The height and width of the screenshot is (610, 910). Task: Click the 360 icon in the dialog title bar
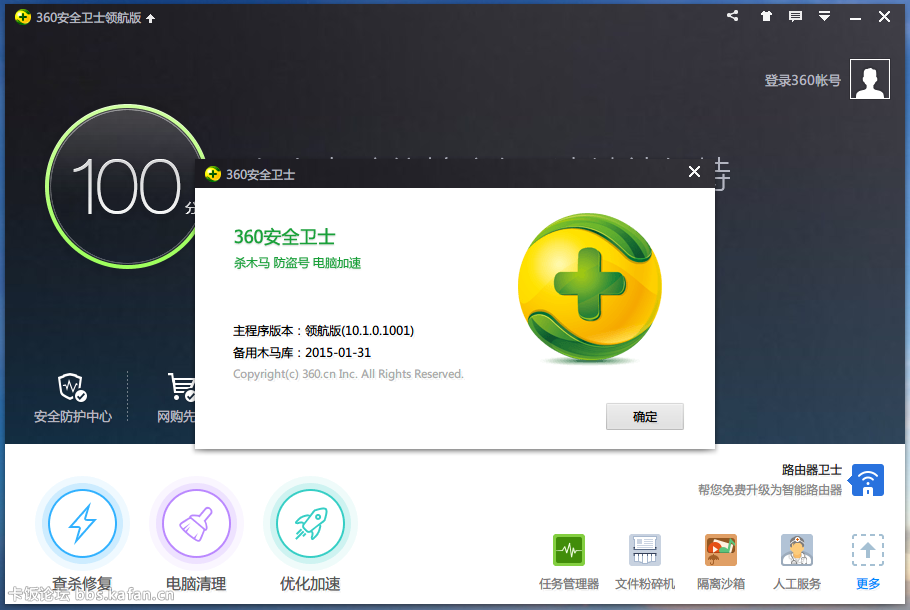click(x=213, y=174)
